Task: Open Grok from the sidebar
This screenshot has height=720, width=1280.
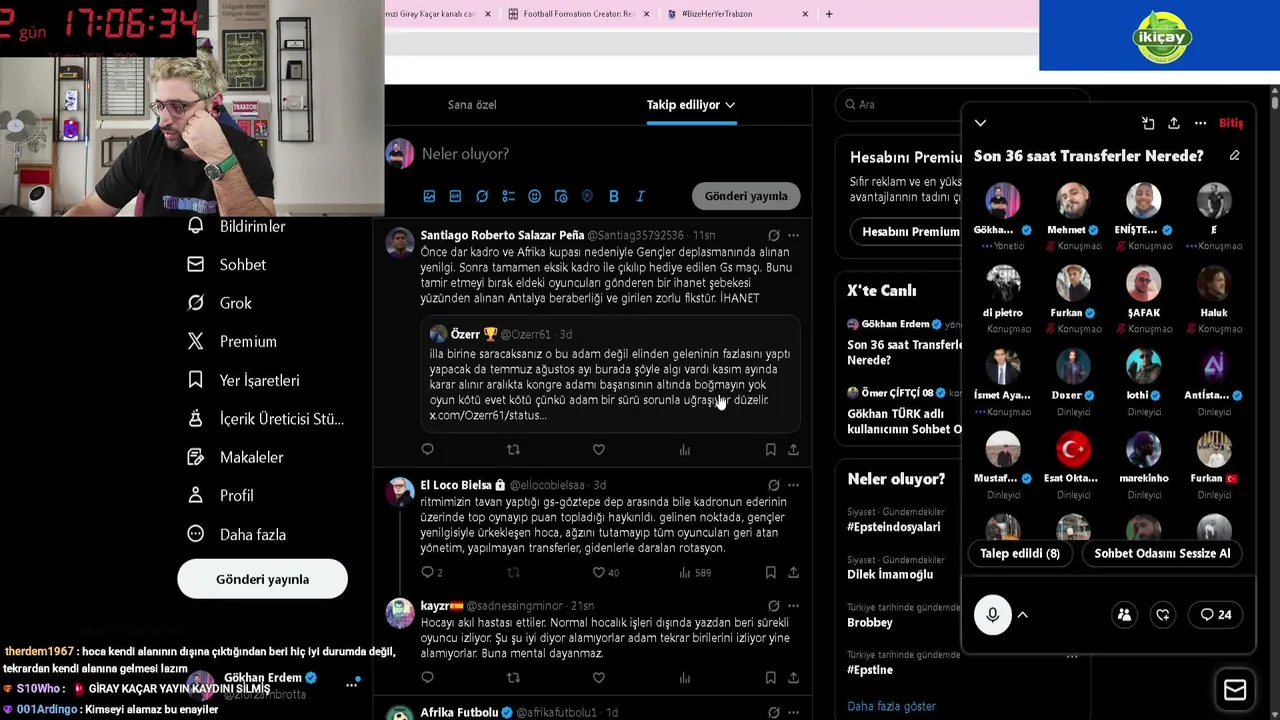Action: pos(219,303)
